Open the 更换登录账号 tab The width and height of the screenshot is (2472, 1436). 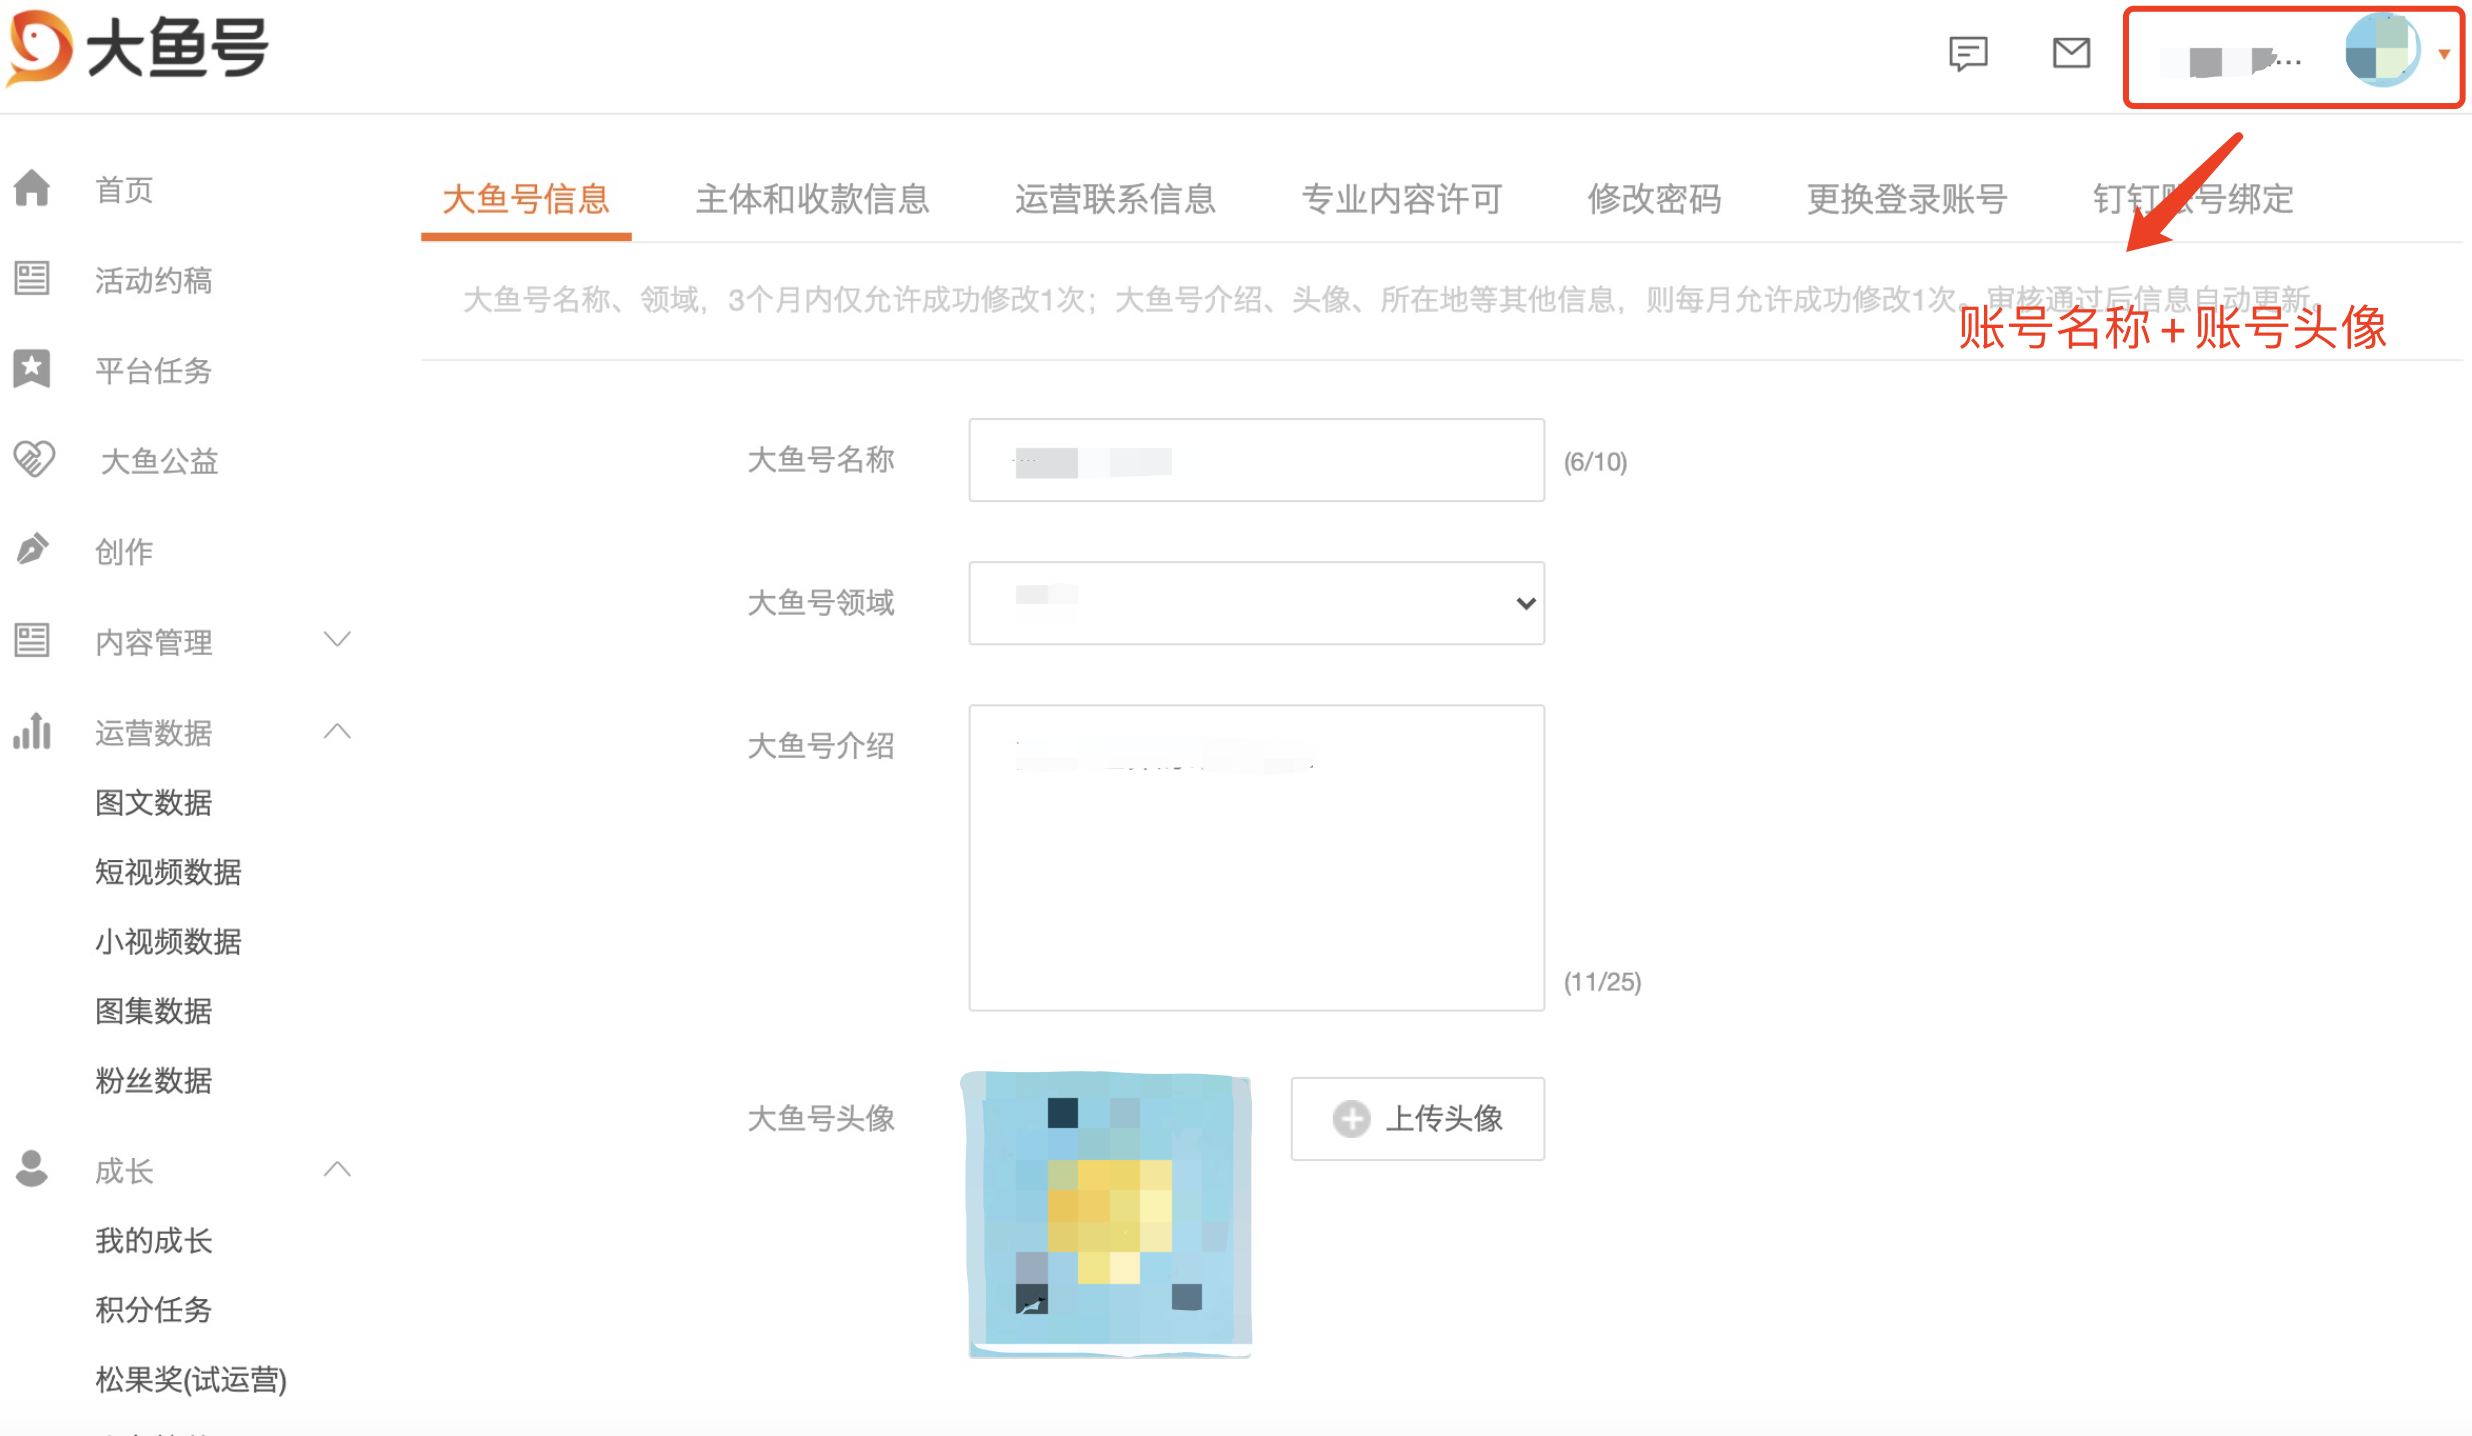click(1907, 199)
